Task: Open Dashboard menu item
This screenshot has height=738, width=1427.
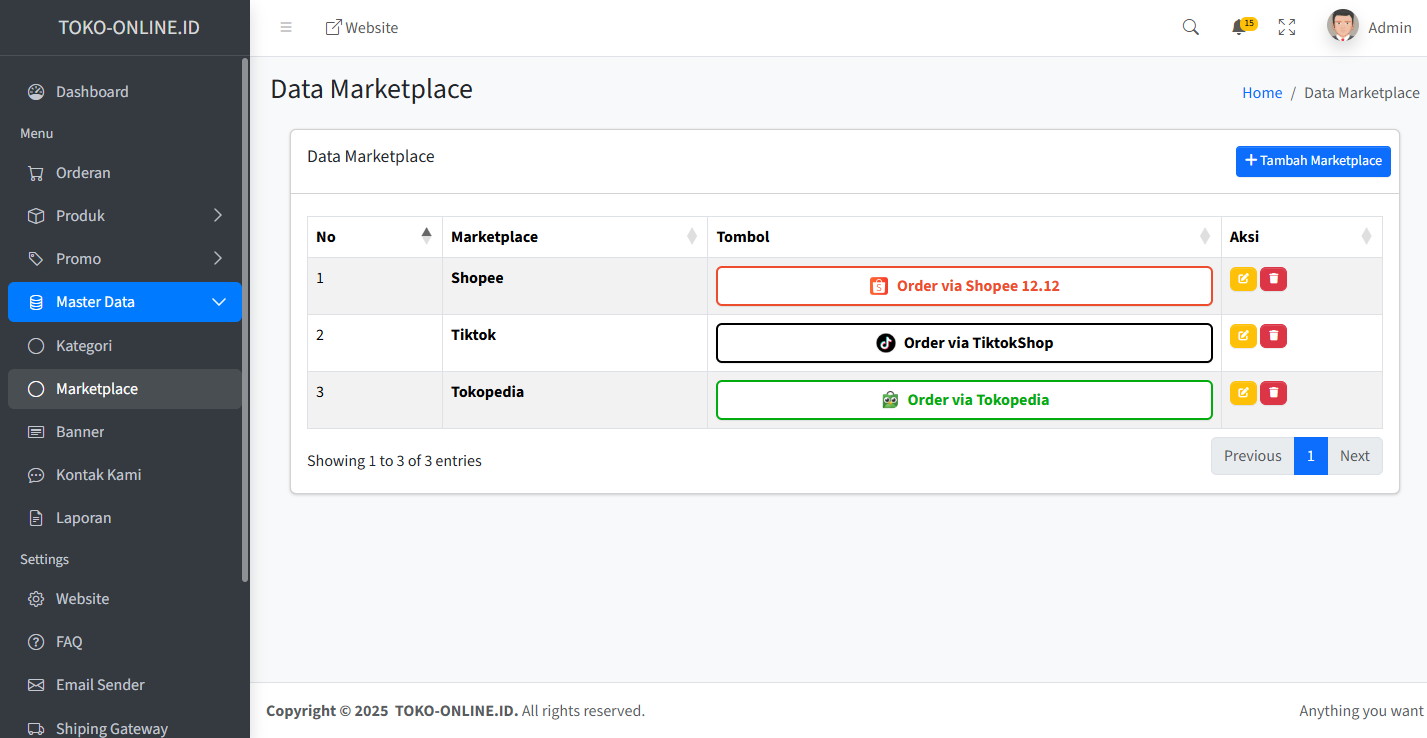Action: [x=124, y=92]
